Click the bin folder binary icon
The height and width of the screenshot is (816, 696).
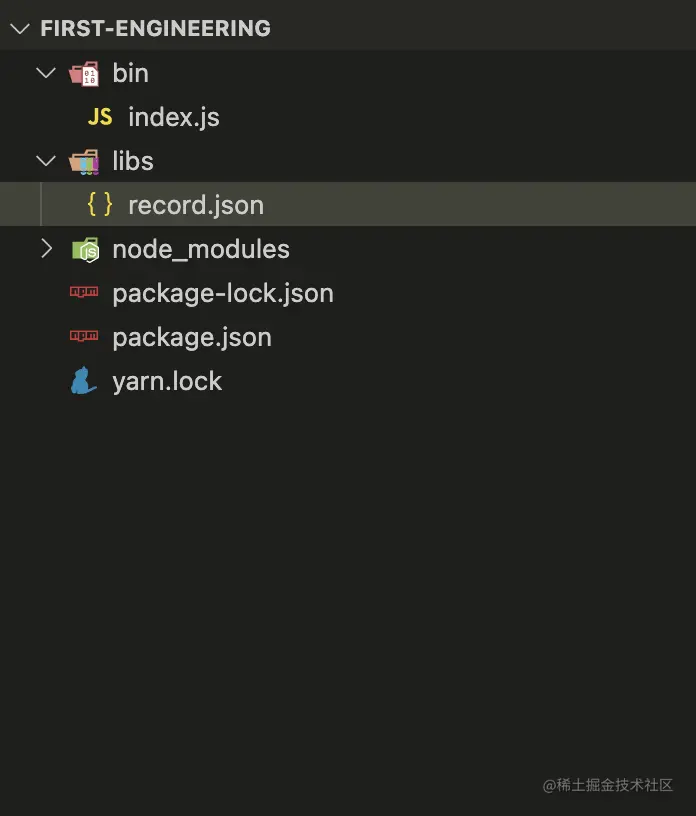coord(84,73)
